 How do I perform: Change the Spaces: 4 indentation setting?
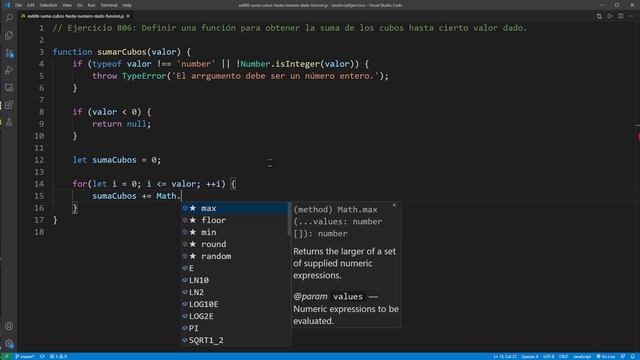(530, 356)
